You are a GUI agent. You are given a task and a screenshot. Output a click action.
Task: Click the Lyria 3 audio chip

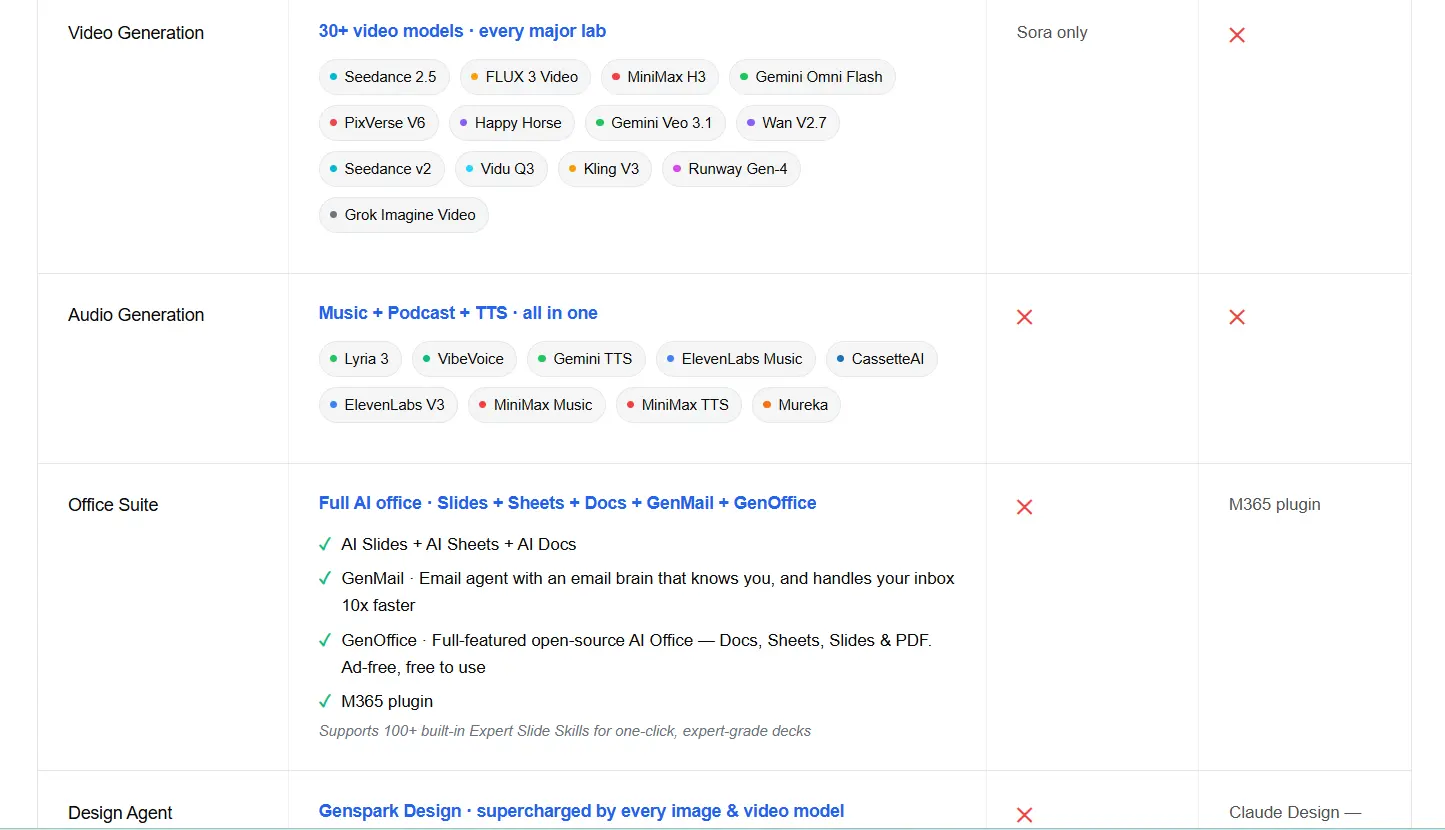point(360,359)
